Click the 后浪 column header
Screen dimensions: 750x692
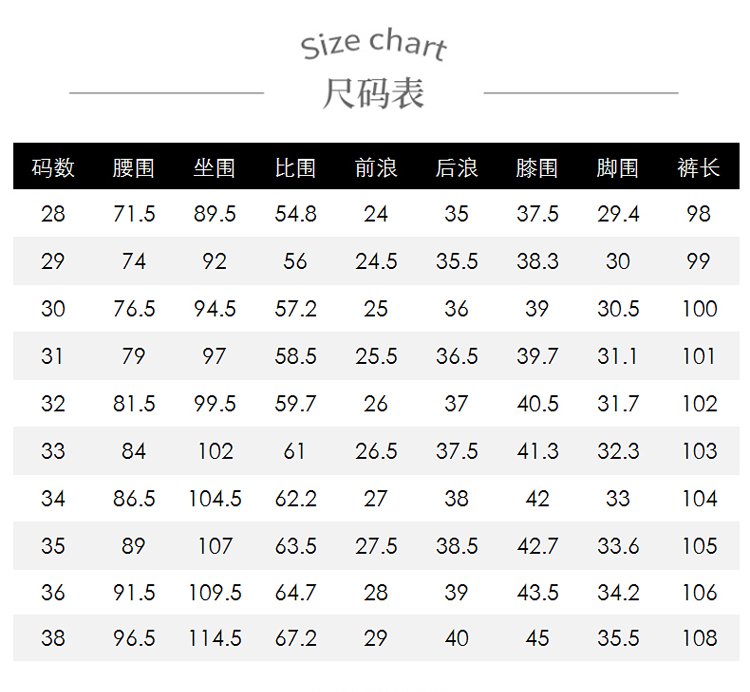coord(456,167)
